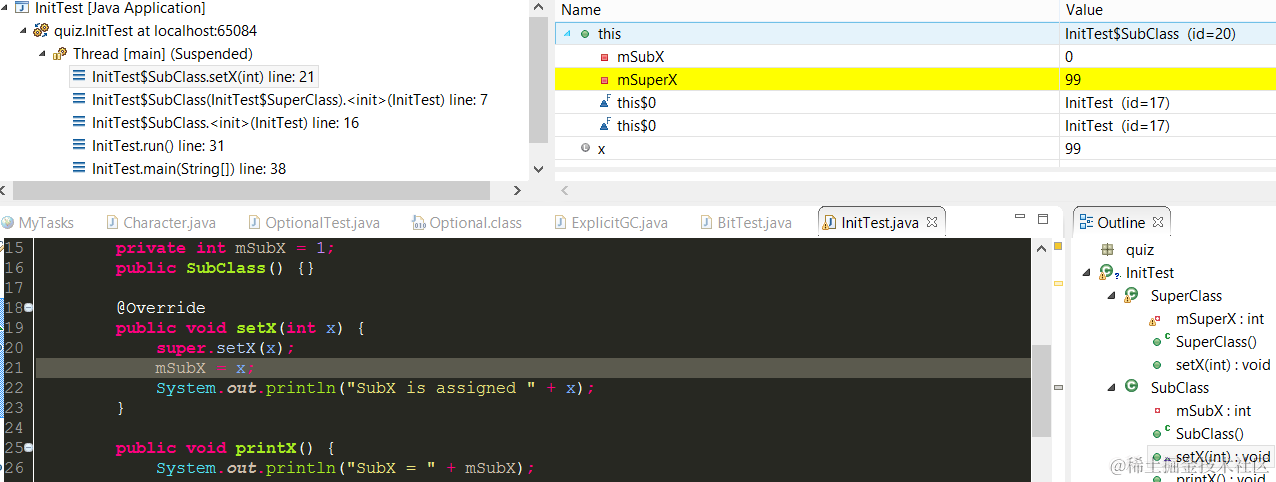Collapse the SuperClass node in Outline
Screen dimensions: 1276x482
coord(1111,296)
